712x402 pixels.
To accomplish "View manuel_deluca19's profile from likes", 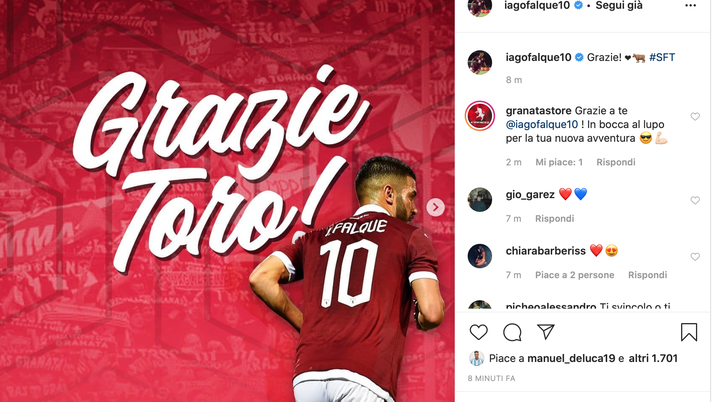I will pos(571,358).
